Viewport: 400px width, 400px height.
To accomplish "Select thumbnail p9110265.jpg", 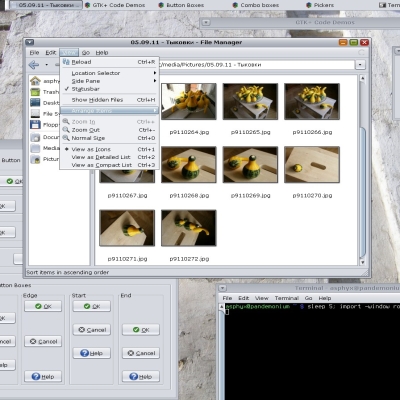I will (x=250, y=102).
